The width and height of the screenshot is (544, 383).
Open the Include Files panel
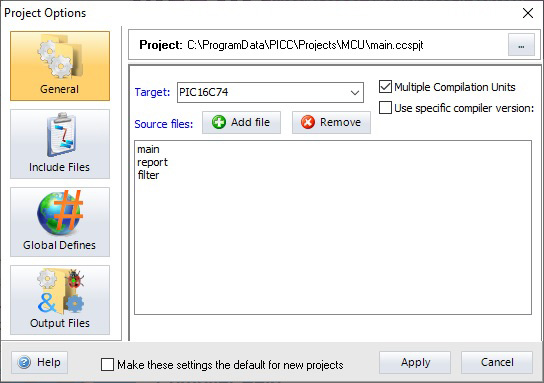click(60, 144)
